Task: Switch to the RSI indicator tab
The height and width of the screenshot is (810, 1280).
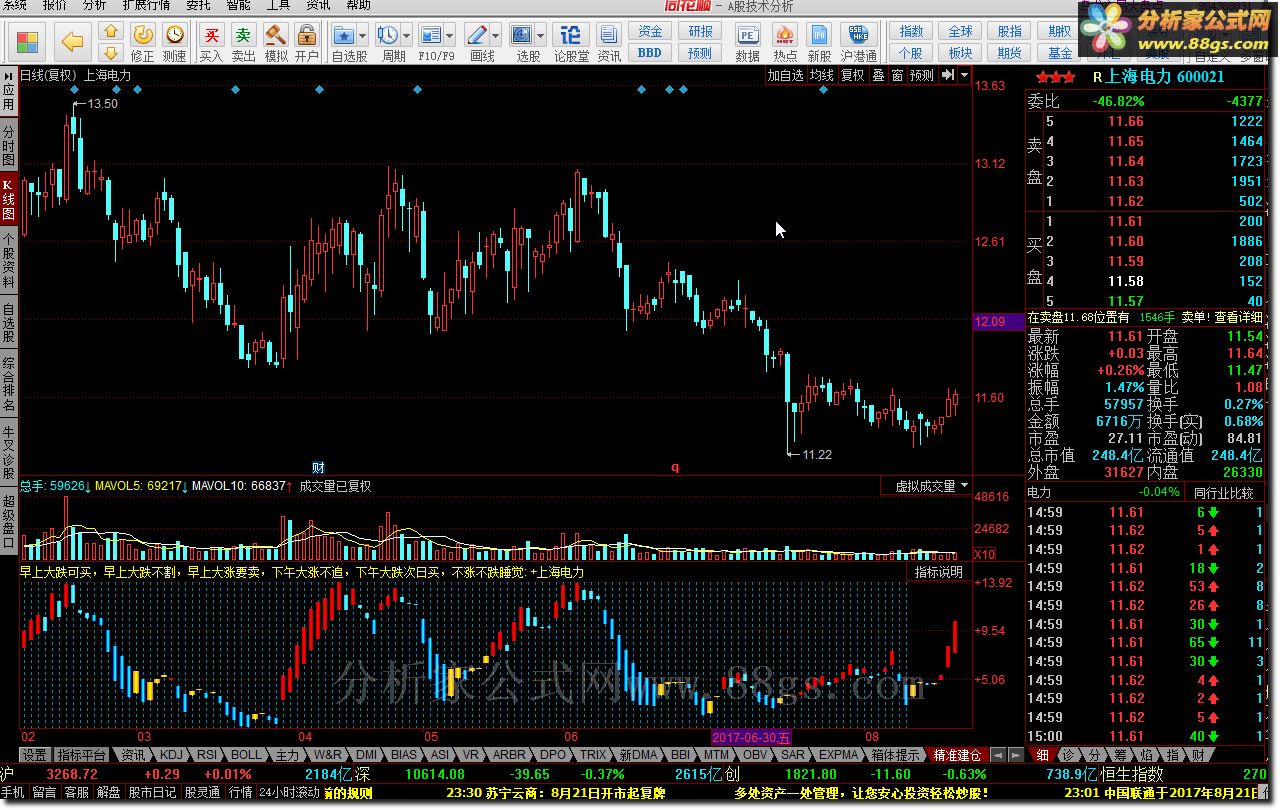Action: 207,755
